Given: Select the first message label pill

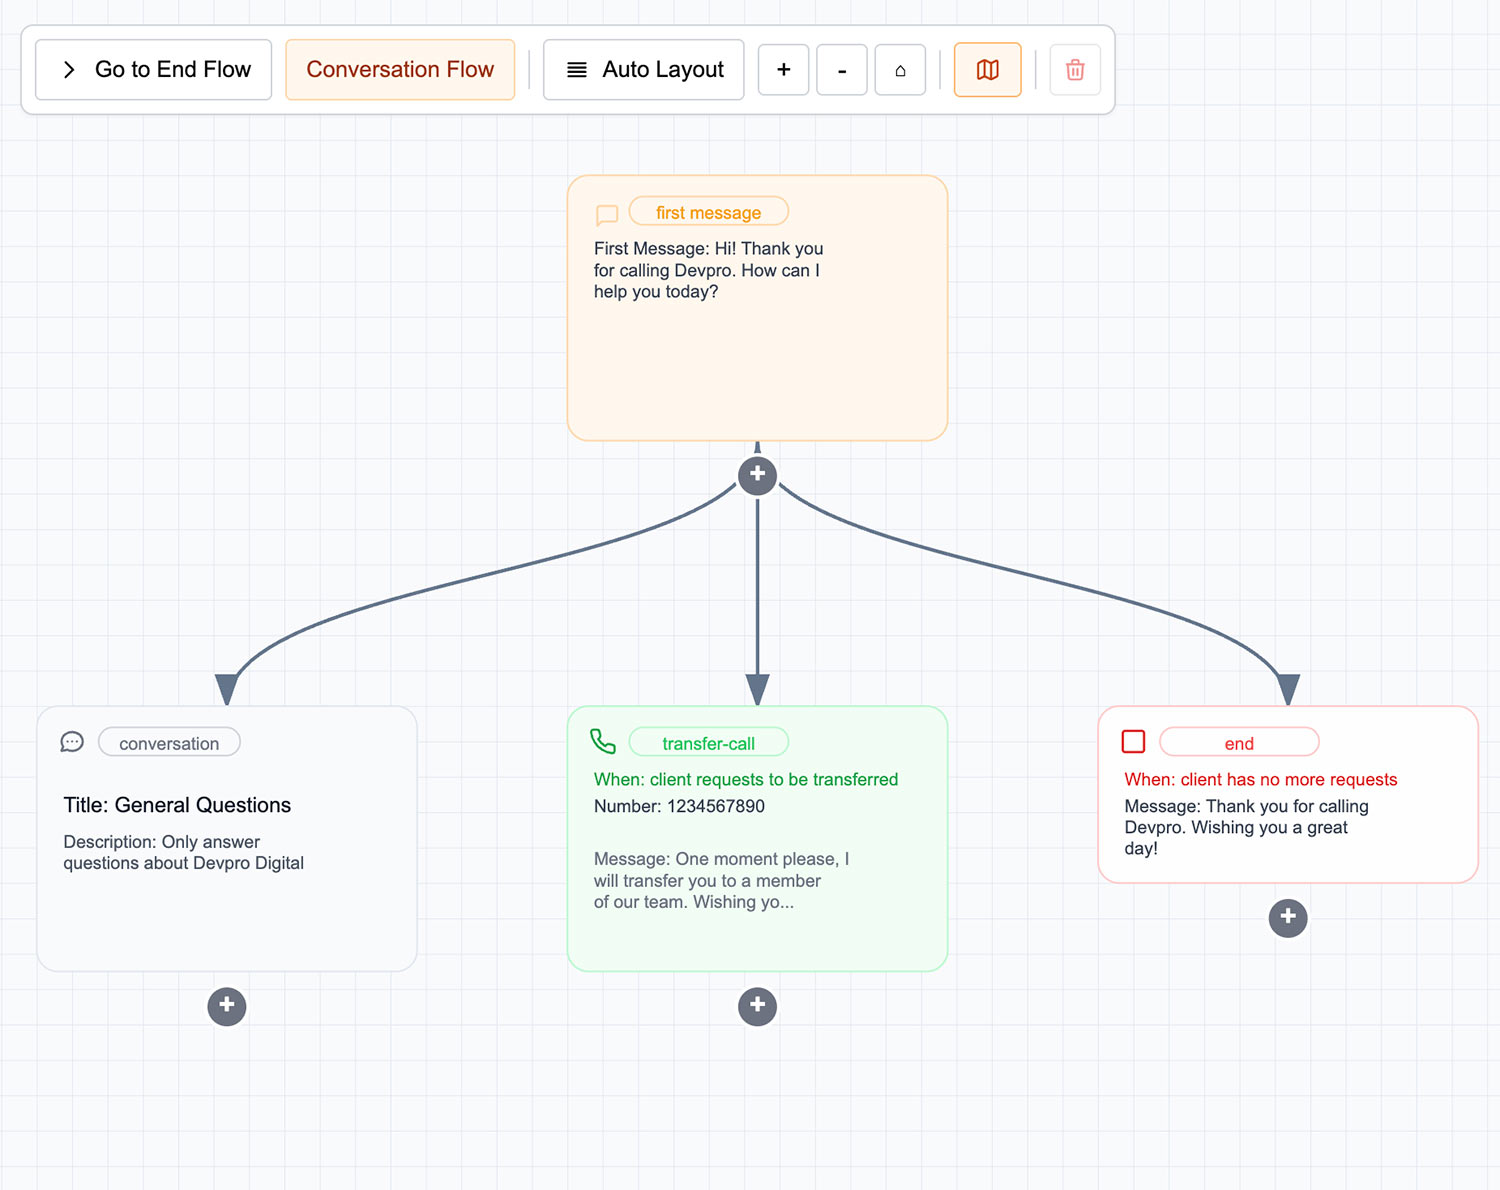Looking at the screenshot, I should pyautogui.click(x=708, y=212).
